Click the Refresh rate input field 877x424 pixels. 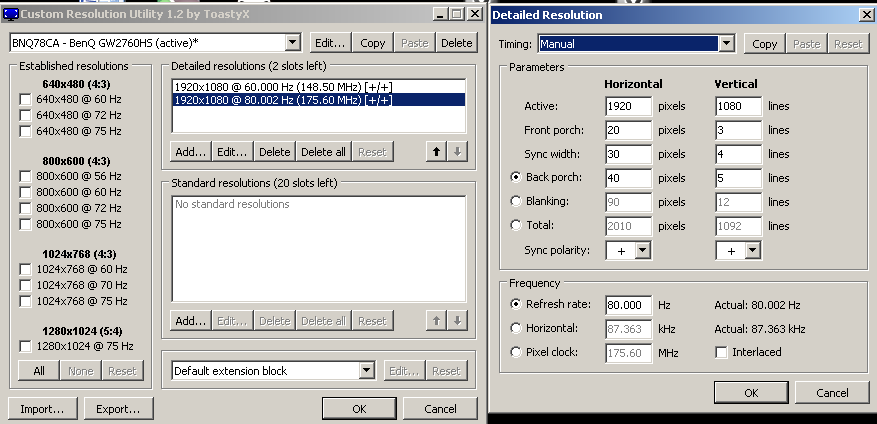pos(629,305)
